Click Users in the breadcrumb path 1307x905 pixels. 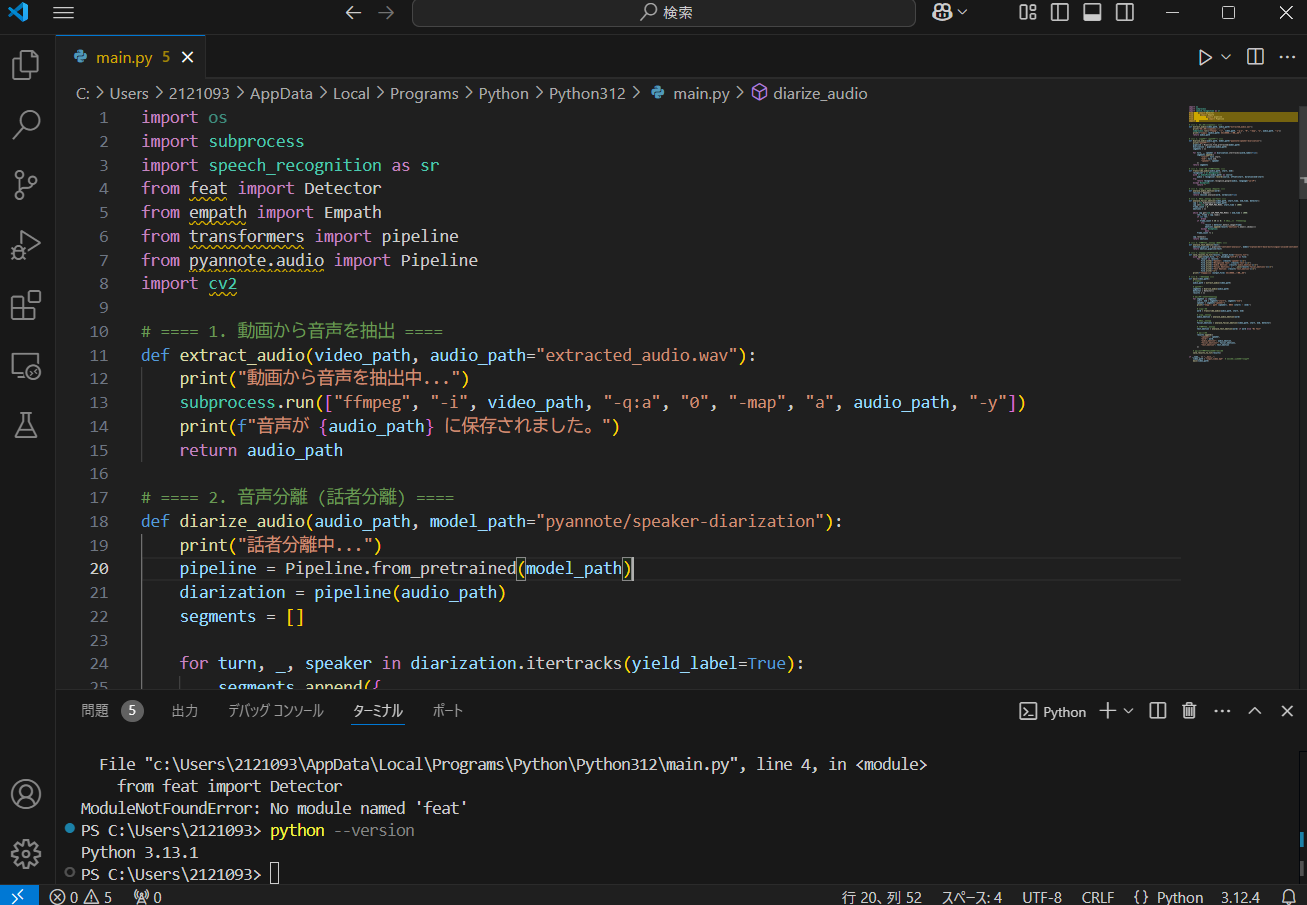128,93
